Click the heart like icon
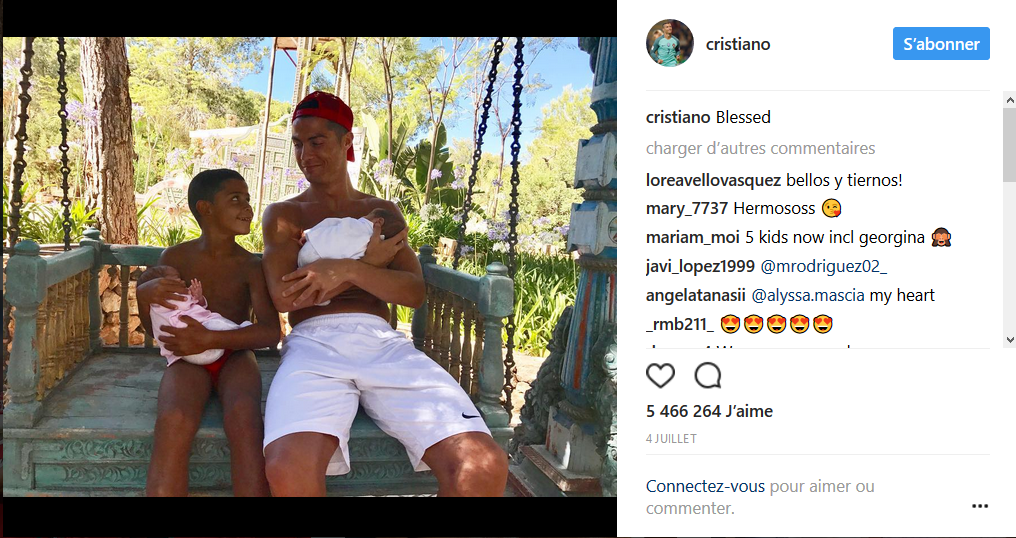 pyautogui.click(x=660, y=375)
